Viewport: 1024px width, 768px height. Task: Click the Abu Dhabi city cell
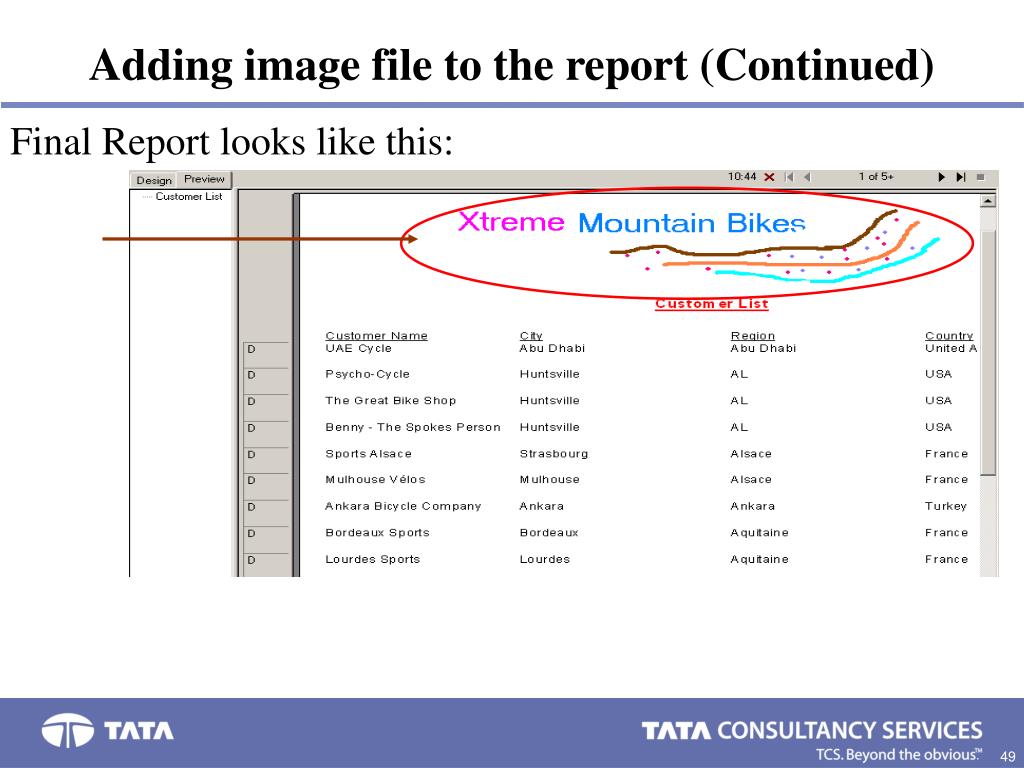click(552, 349)
